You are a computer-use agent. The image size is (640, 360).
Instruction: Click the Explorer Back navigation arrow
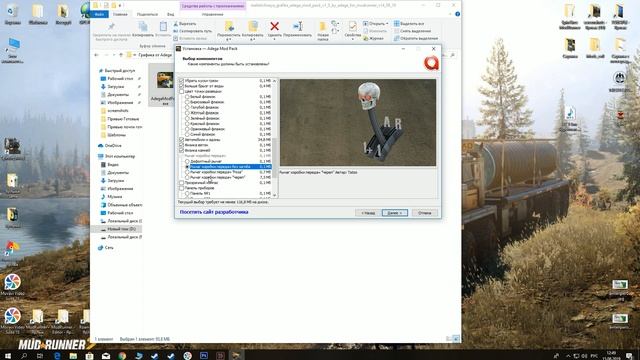[97, 55]
